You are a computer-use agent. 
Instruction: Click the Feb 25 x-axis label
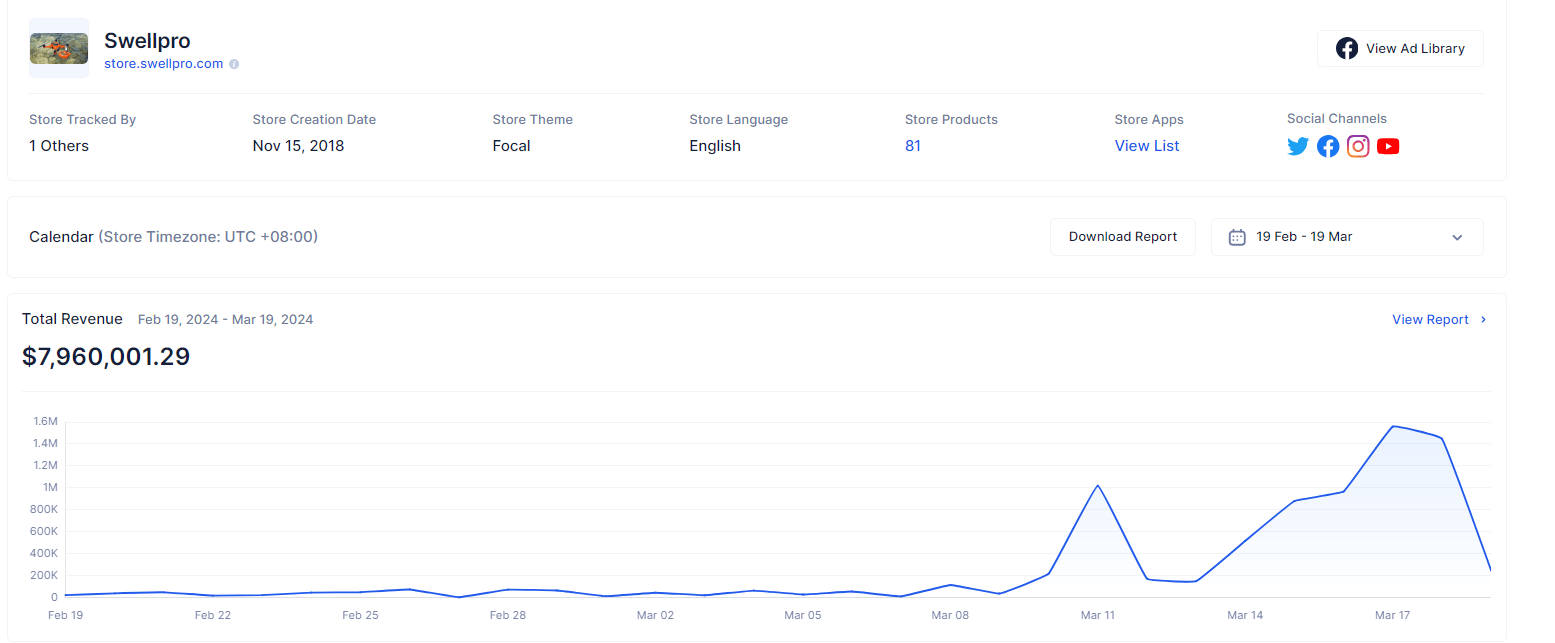(360, 615)
